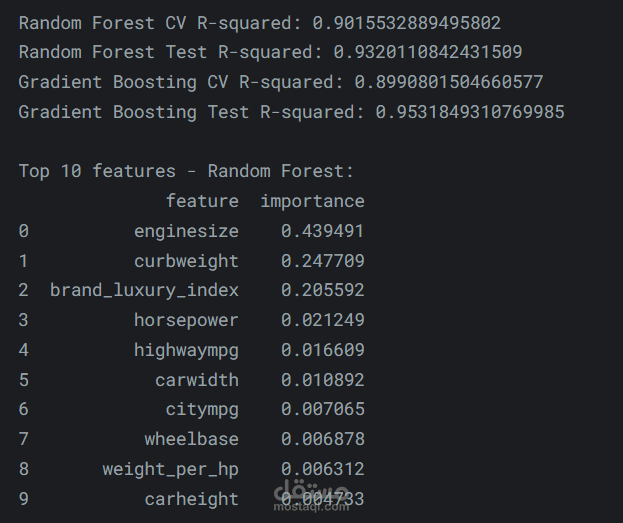Click the enginesize feature name
This screenshot has width=623, height=523.
coord(186,231)
